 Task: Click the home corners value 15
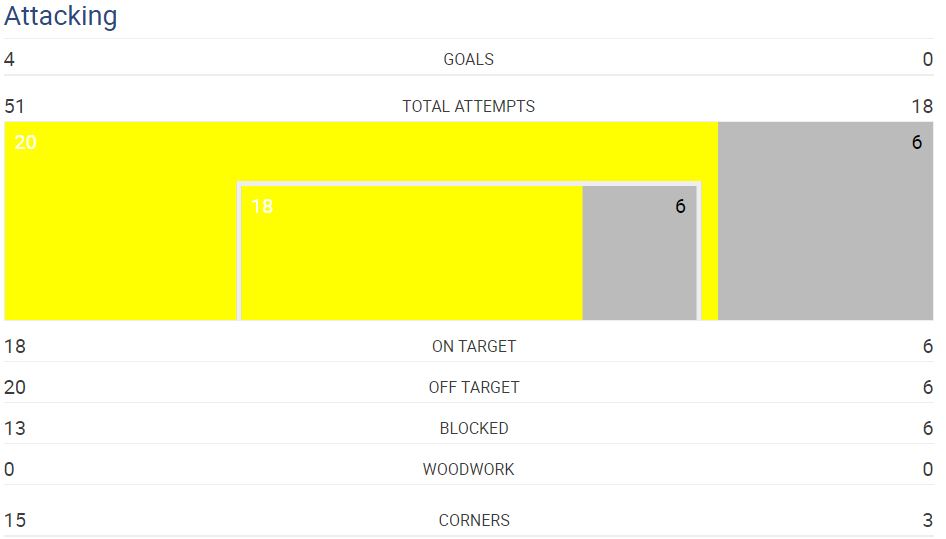[x=15, y=520]
